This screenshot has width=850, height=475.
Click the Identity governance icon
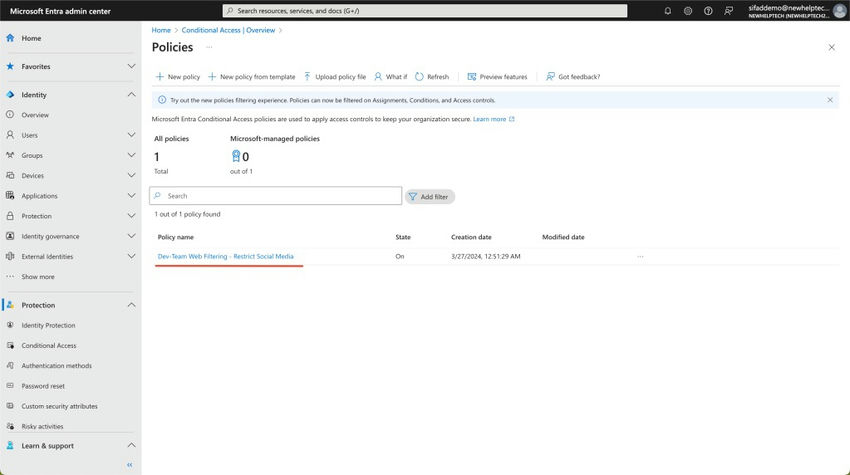coord(10,236)
